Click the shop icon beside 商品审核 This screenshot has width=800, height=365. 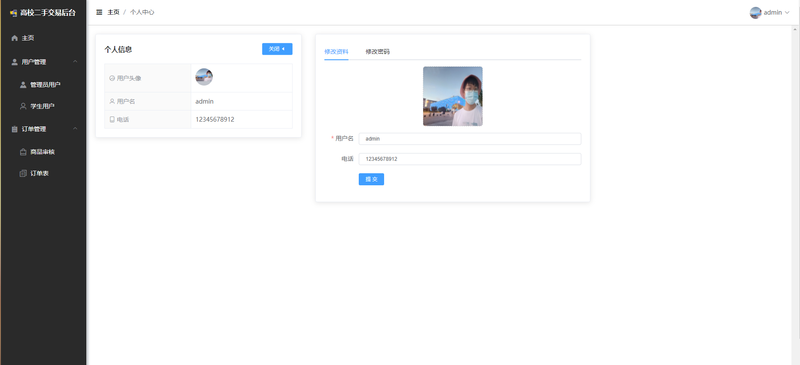click(23, 152)
